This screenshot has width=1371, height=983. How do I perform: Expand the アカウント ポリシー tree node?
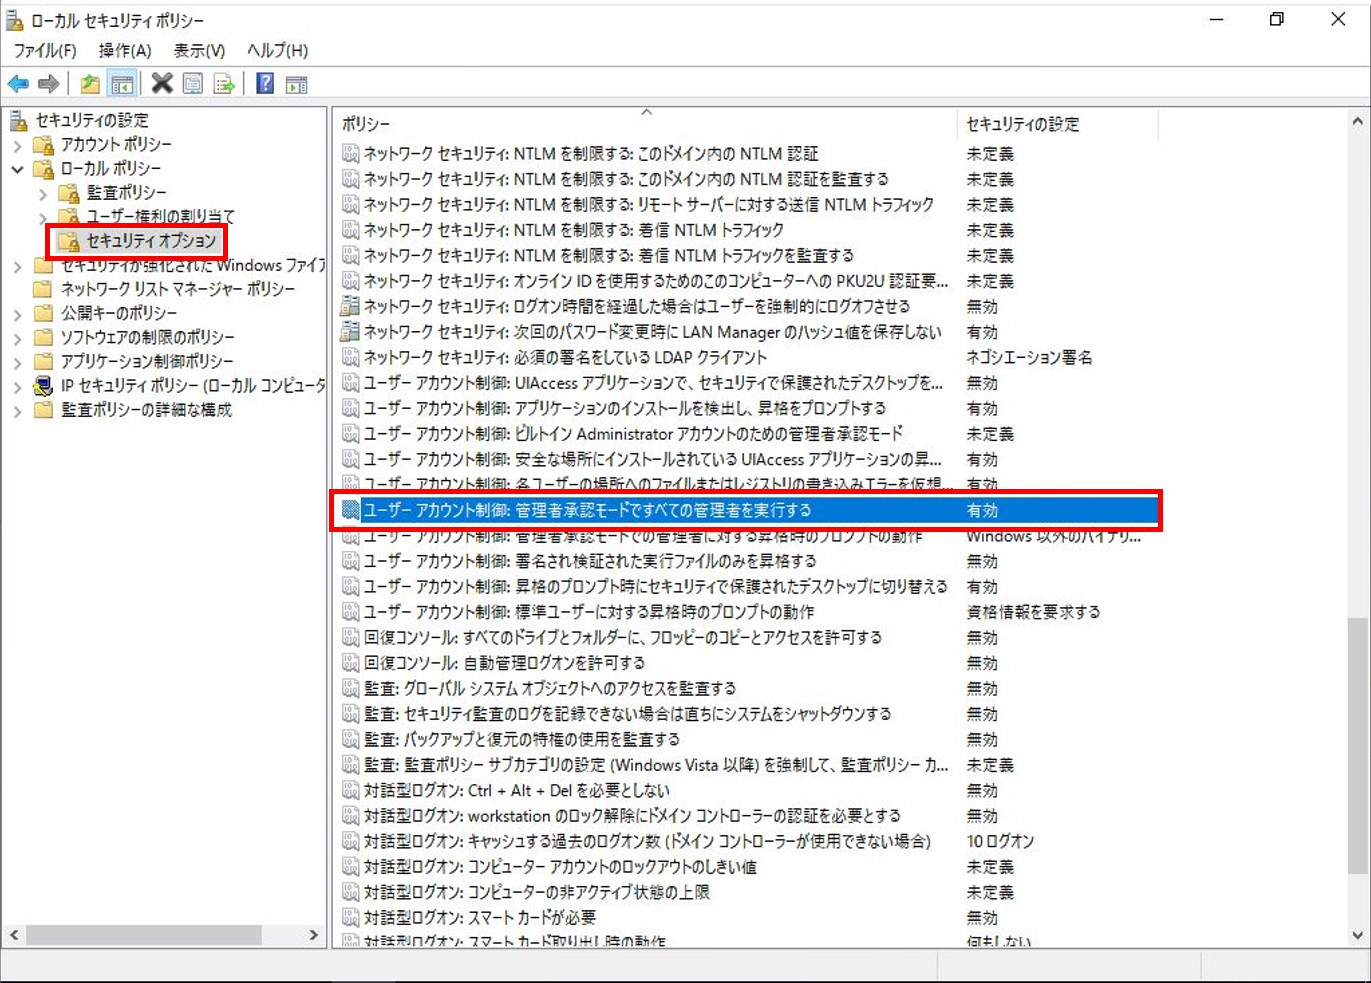tap(19, 144)
